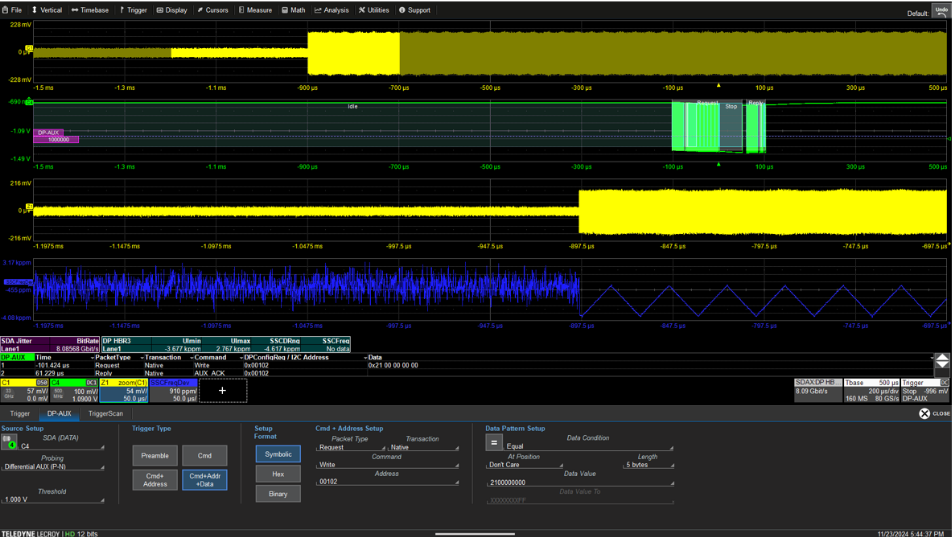952x537 pixels.
Task: Click the Undo button in top-right corner
Action: 942,11
